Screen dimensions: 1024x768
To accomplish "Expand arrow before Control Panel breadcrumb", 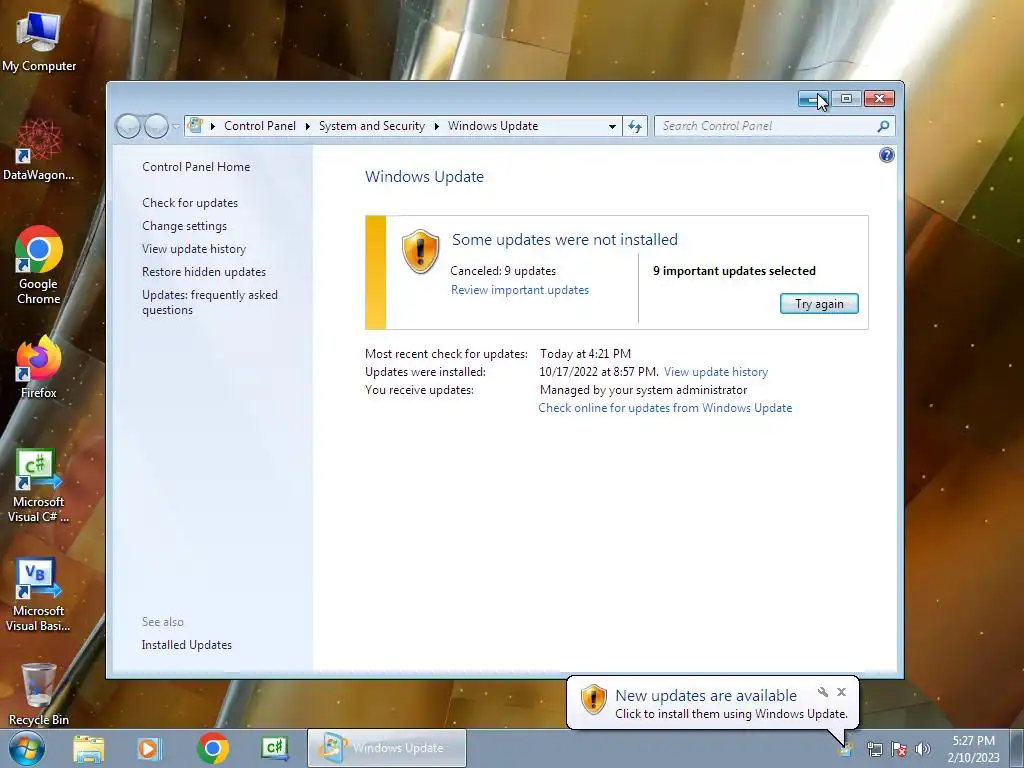I will coord(213,126).
